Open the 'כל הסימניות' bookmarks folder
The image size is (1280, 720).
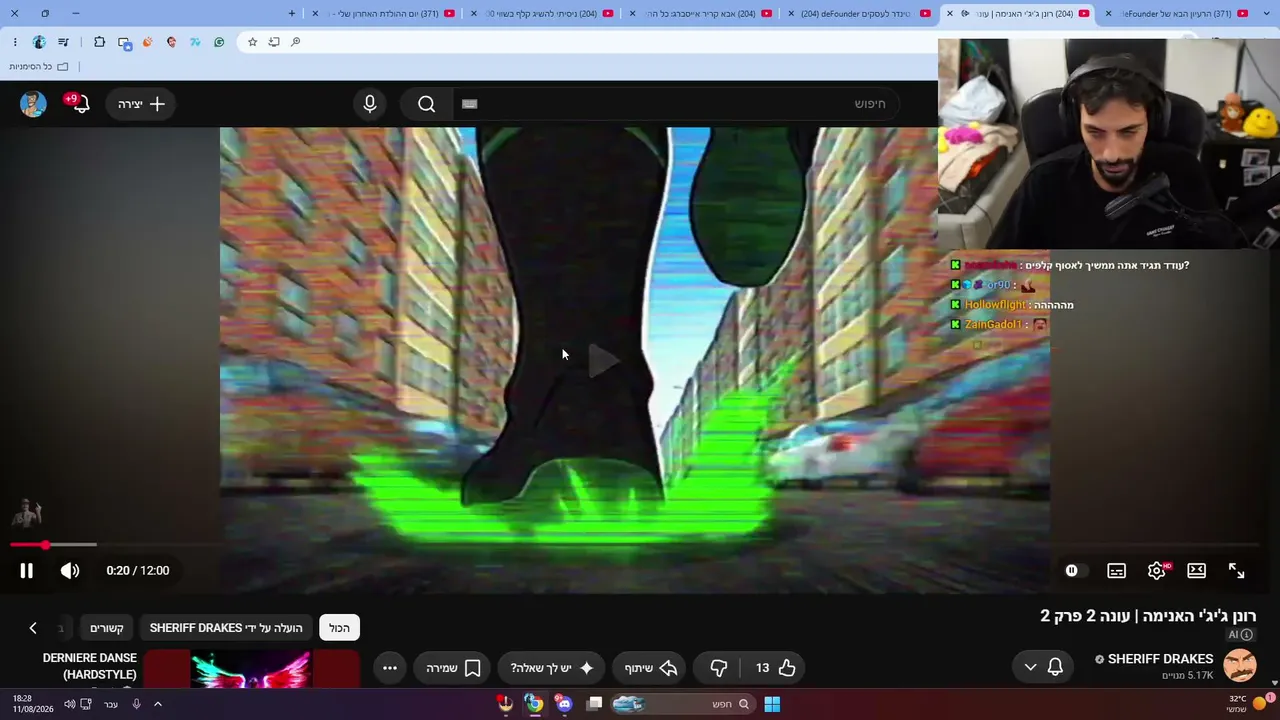click(x=39, y=67)
